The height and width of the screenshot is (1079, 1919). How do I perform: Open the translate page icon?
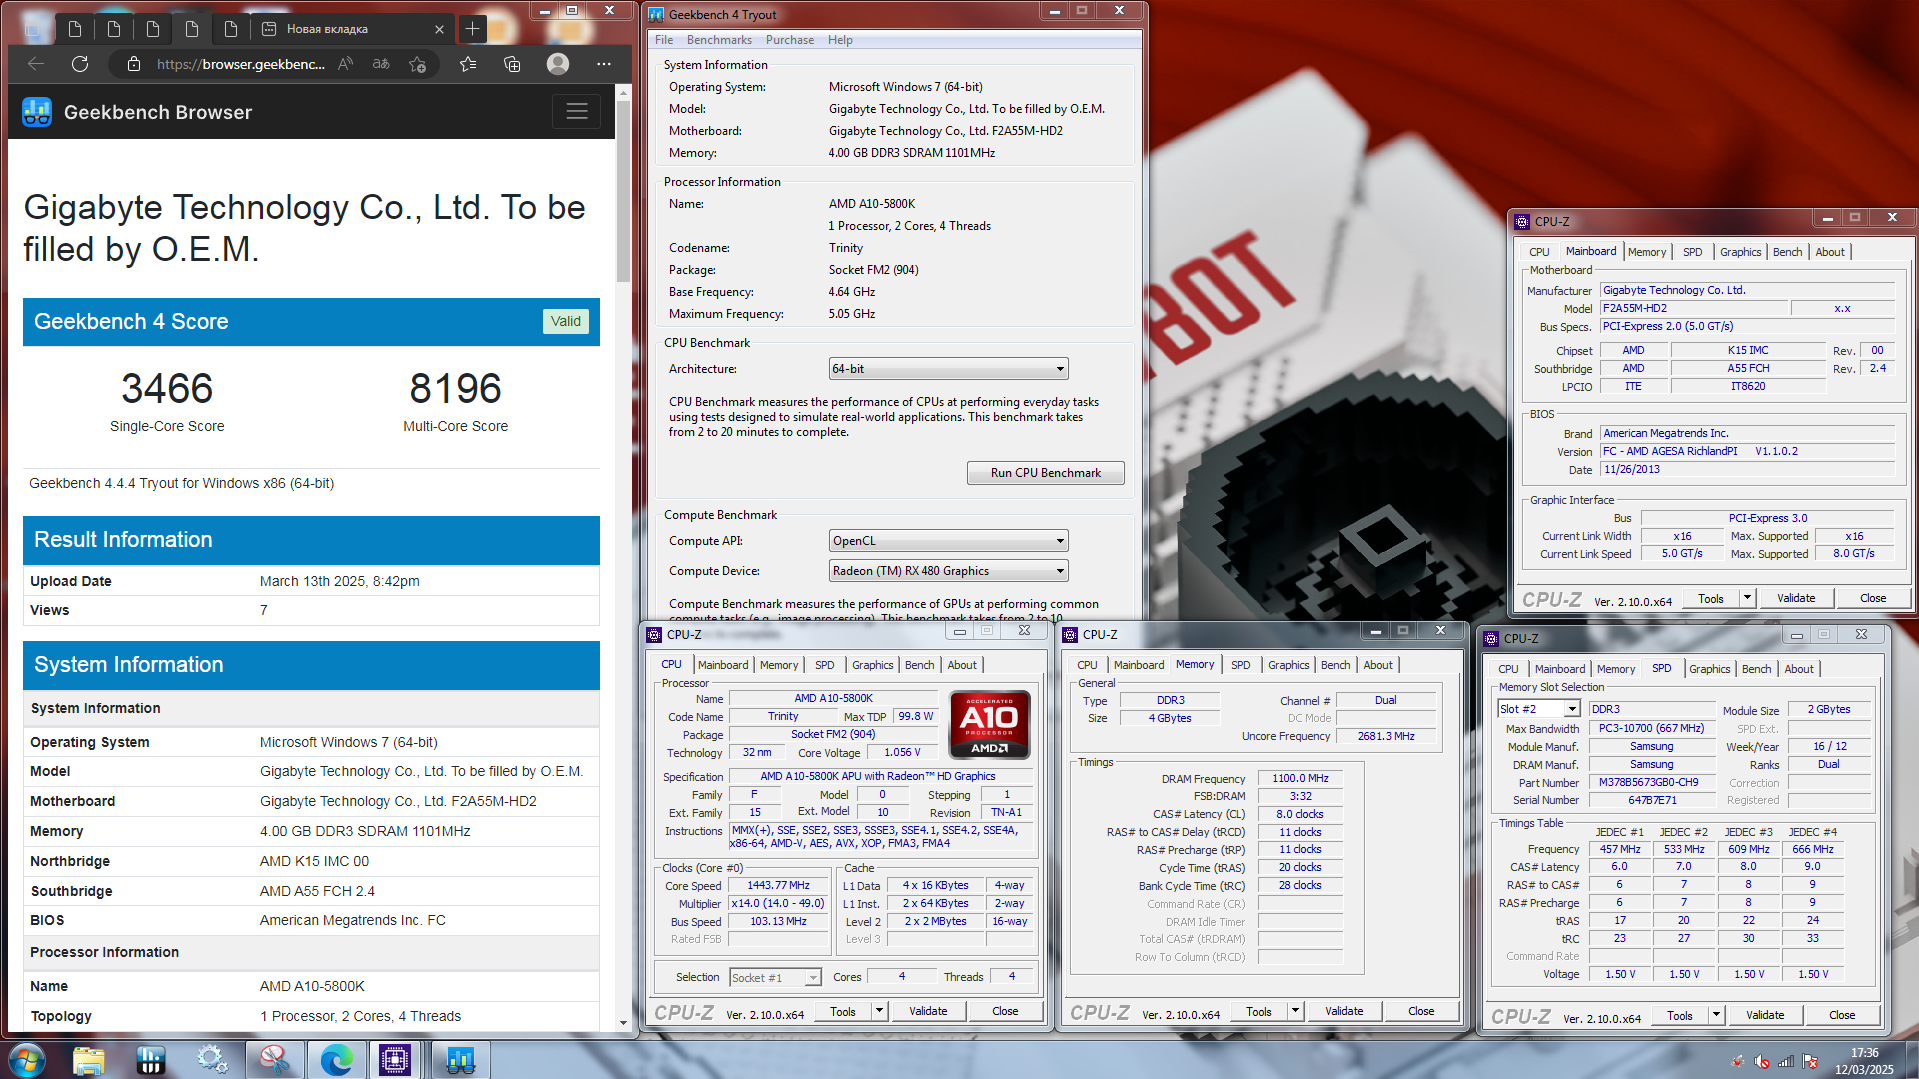click(381, 64)
